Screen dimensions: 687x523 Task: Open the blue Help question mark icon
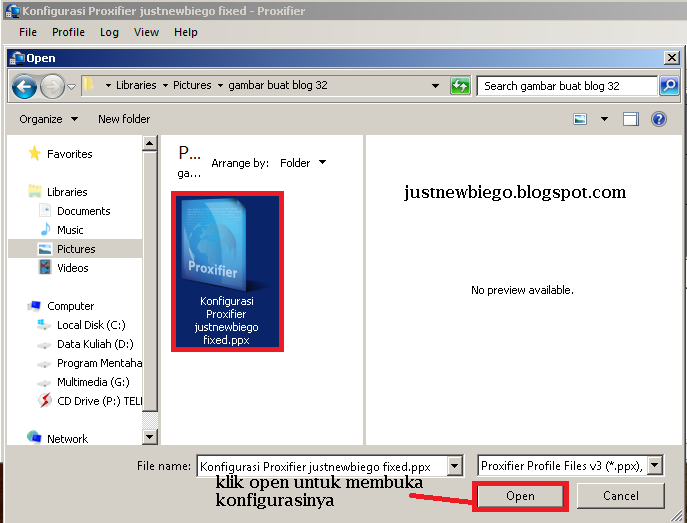pos(659,119)
